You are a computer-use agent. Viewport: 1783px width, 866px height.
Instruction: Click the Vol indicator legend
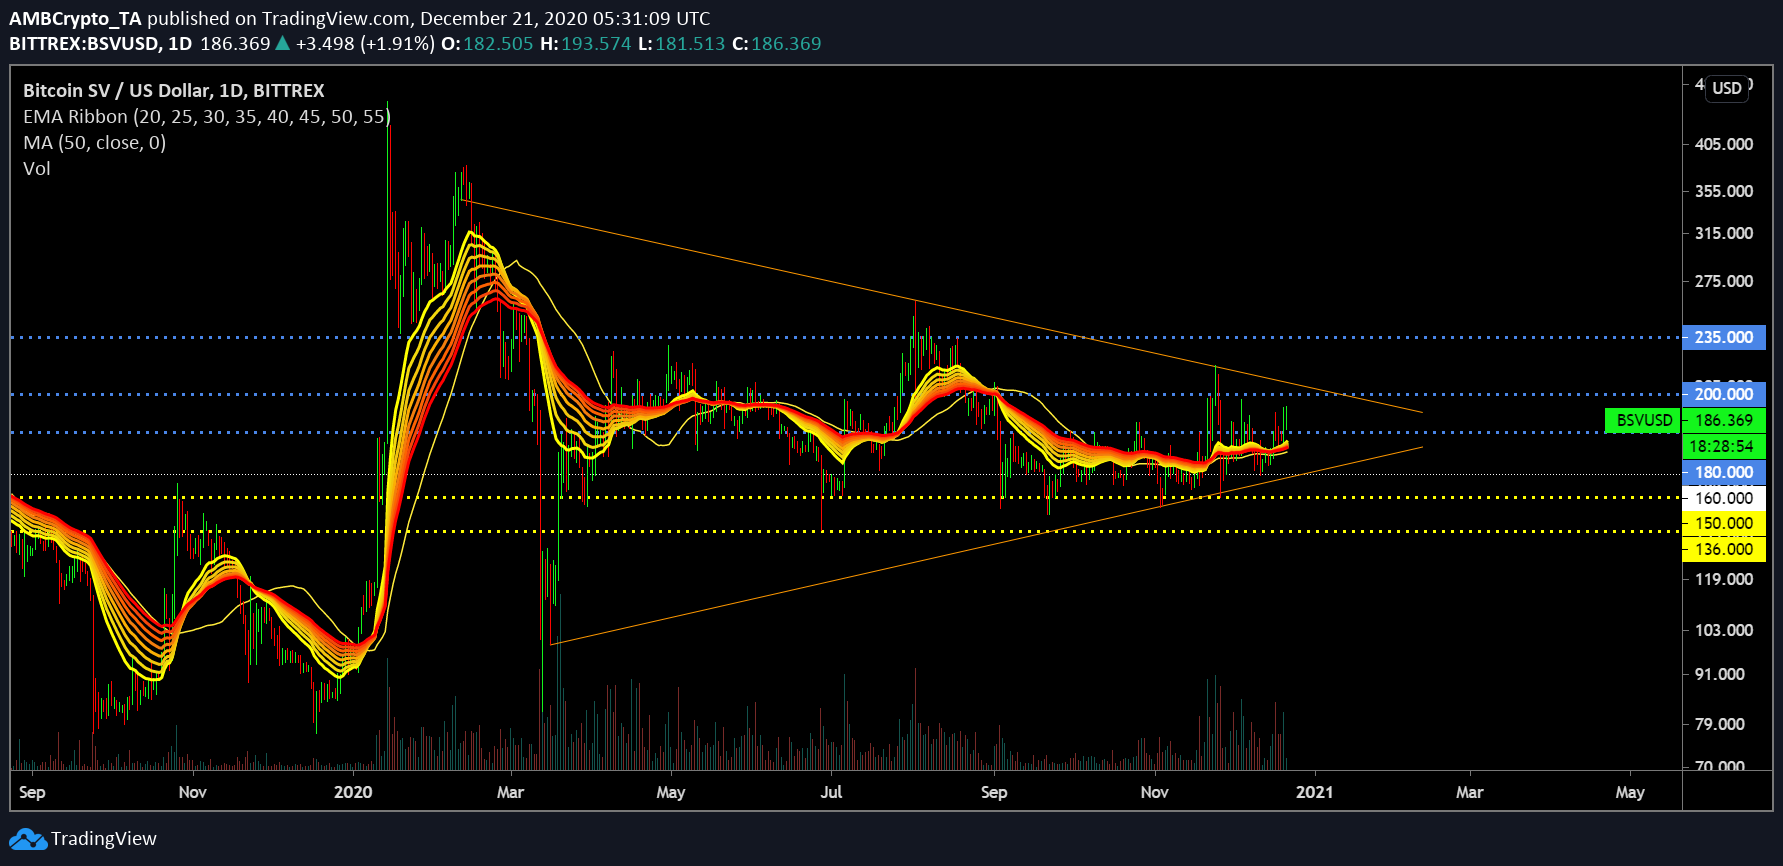click(37, 168)
